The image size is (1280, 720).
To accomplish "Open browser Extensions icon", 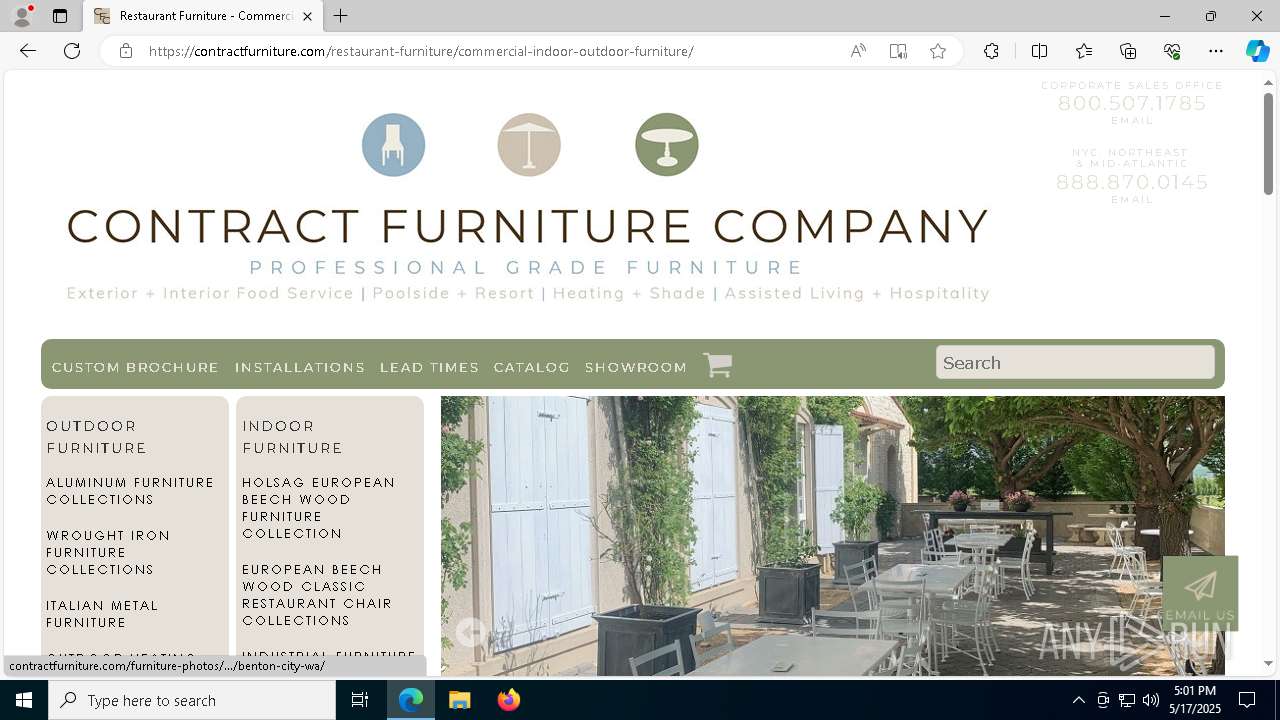I will 991,51.
